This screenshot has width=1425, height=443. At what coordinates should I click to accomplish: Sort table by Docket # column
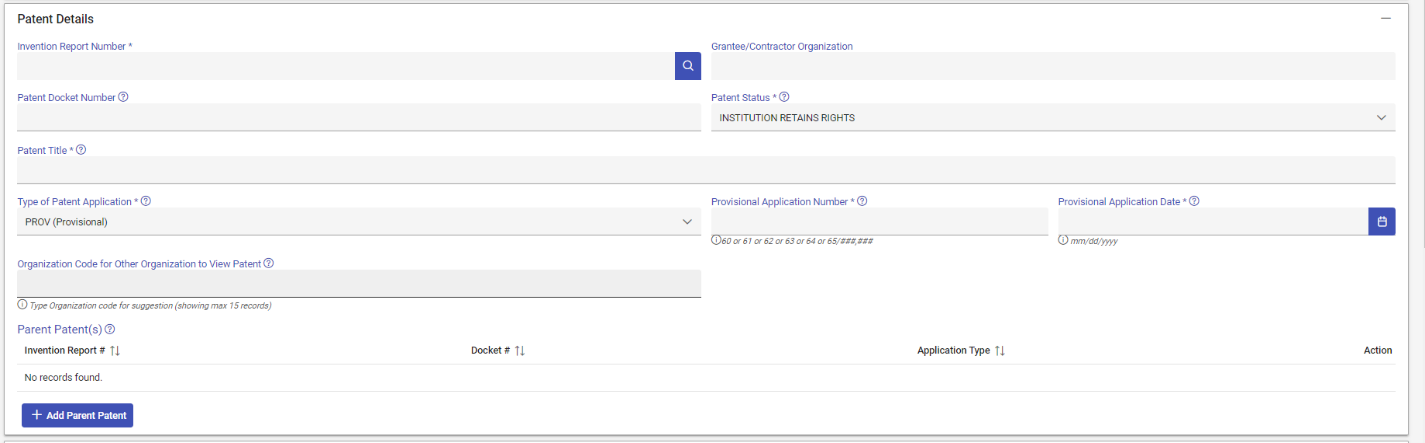point(520,351)
